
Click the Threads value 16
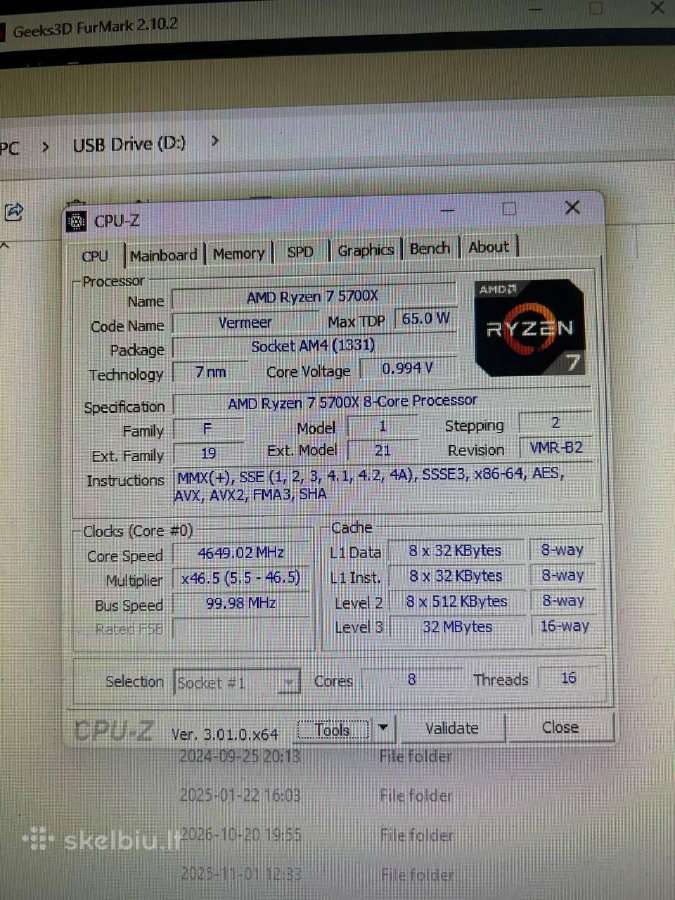click(x=568, y=678)
